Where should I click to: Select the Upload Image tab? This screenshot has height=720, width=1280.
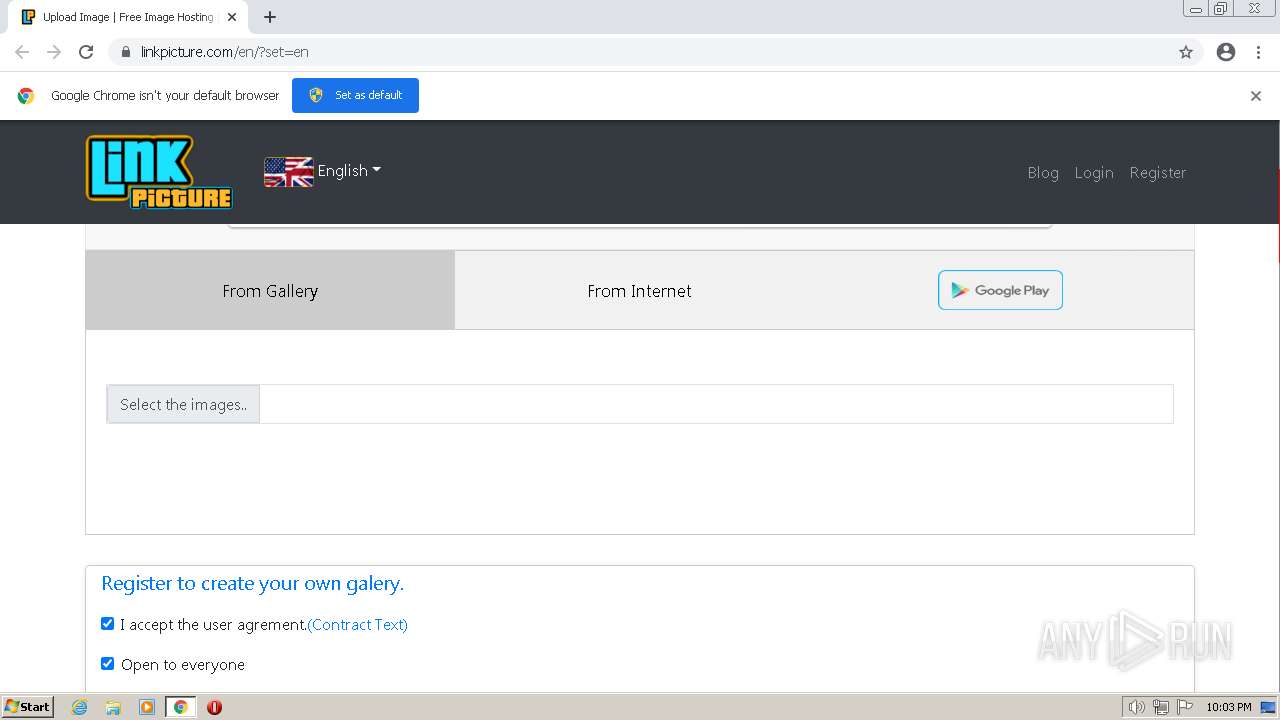click(127, 17)
